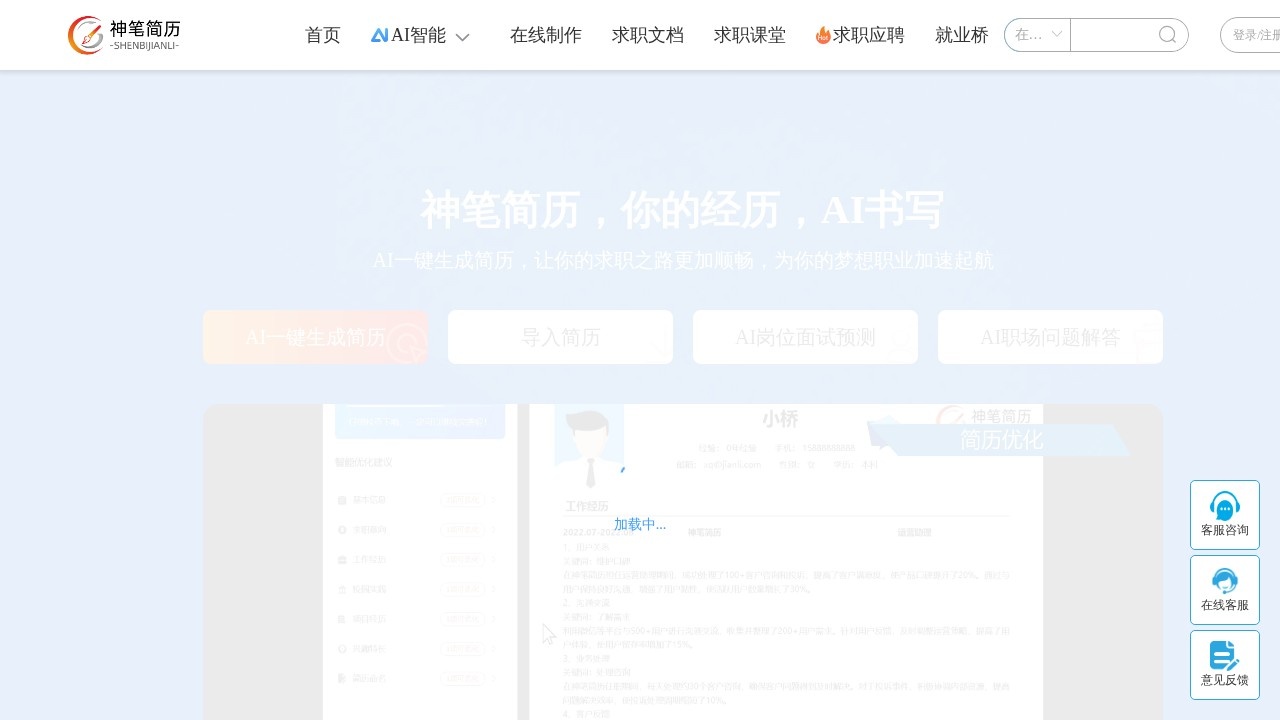The image size is (1280, 720).
Task: Open 求职文档 nav item
Action: click(648, 35)
